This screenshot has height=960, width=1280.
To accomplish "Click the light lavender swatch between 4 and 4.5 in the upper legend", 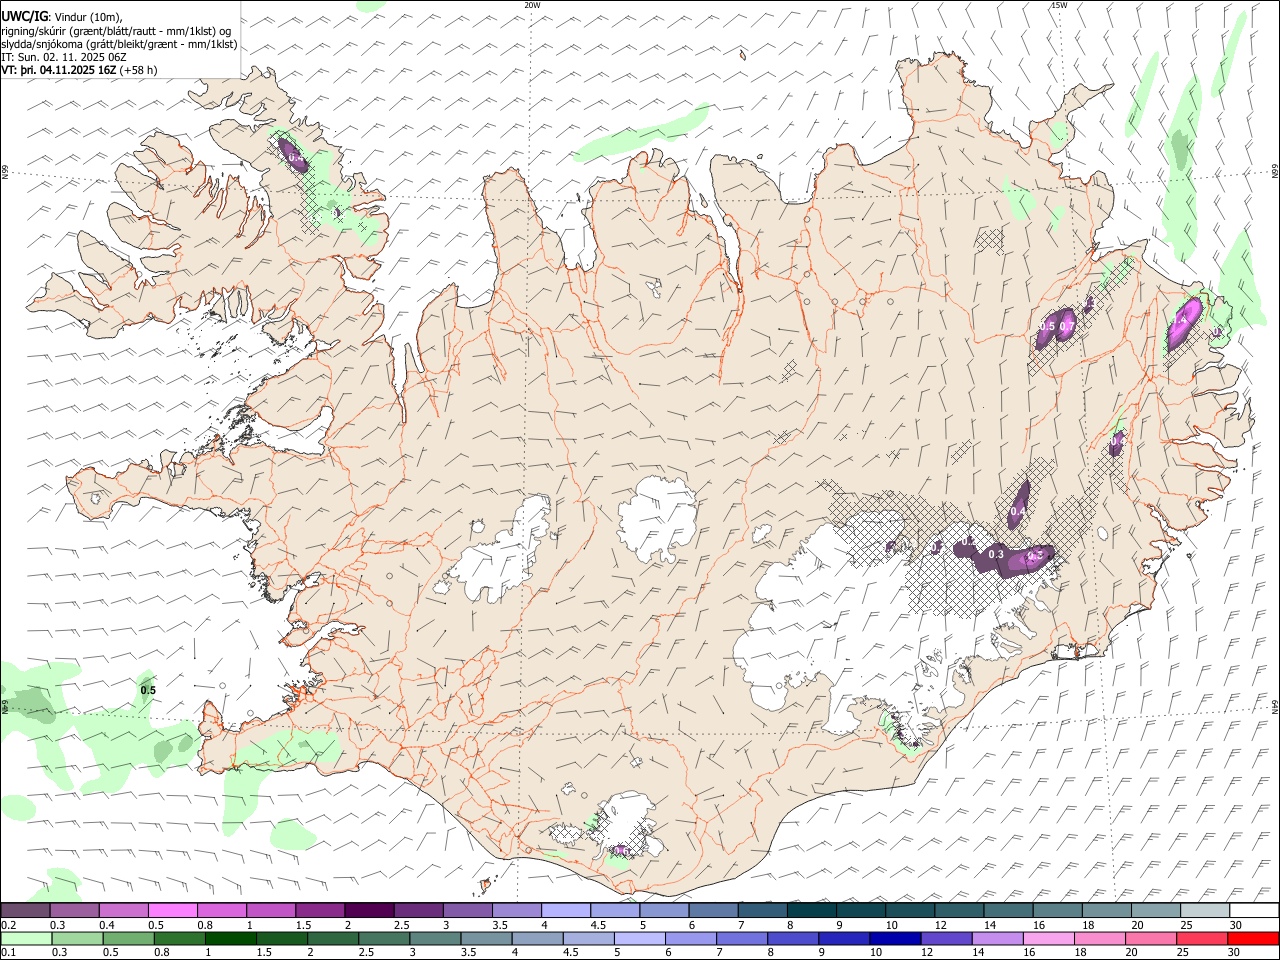I will pyautogui.click(x=565, y=911).
